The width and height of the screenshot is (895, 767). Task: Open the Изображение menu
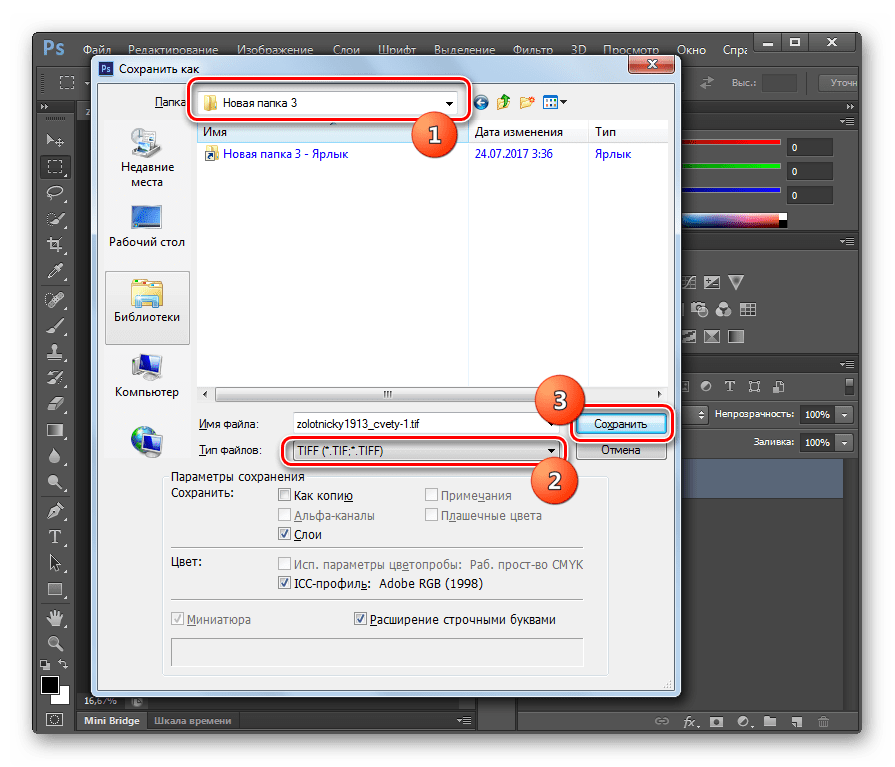(x=275, y=50)
